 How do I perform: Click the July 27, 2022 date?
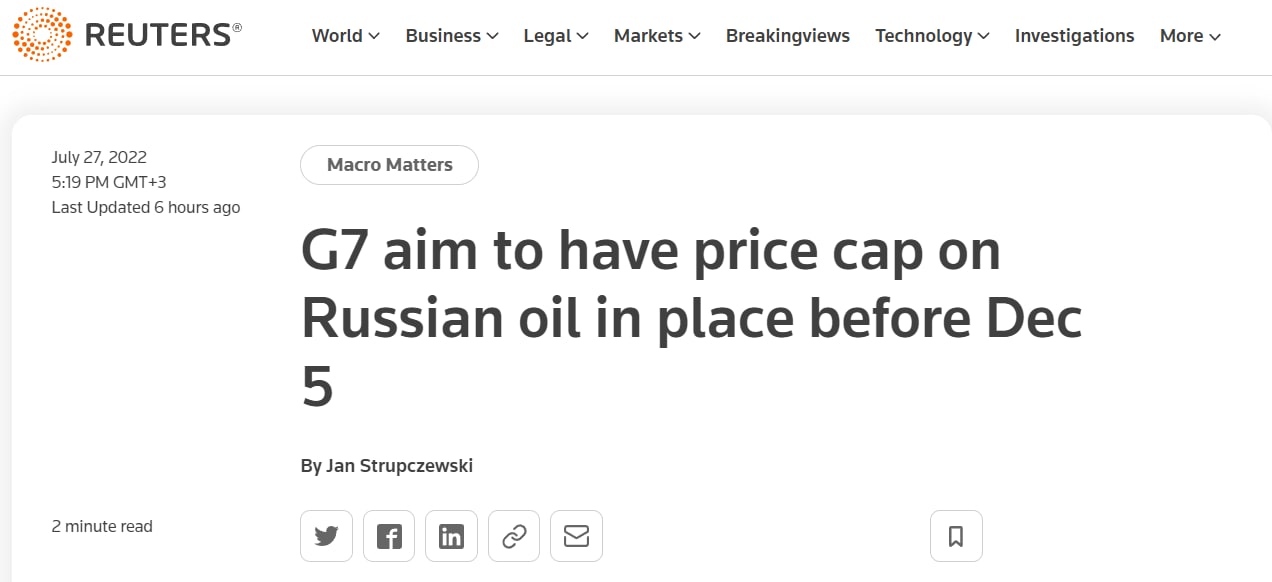(99, 157)
